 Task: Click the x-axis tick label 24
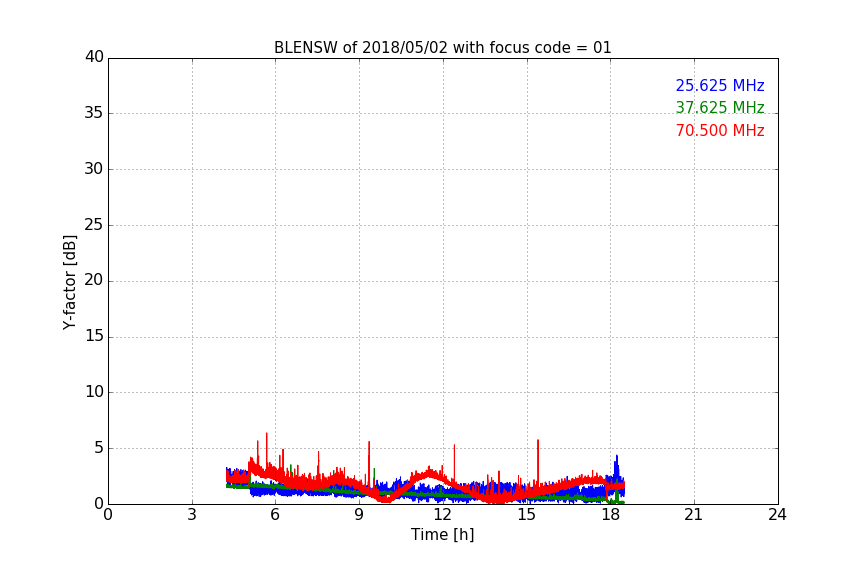point(777,515)
